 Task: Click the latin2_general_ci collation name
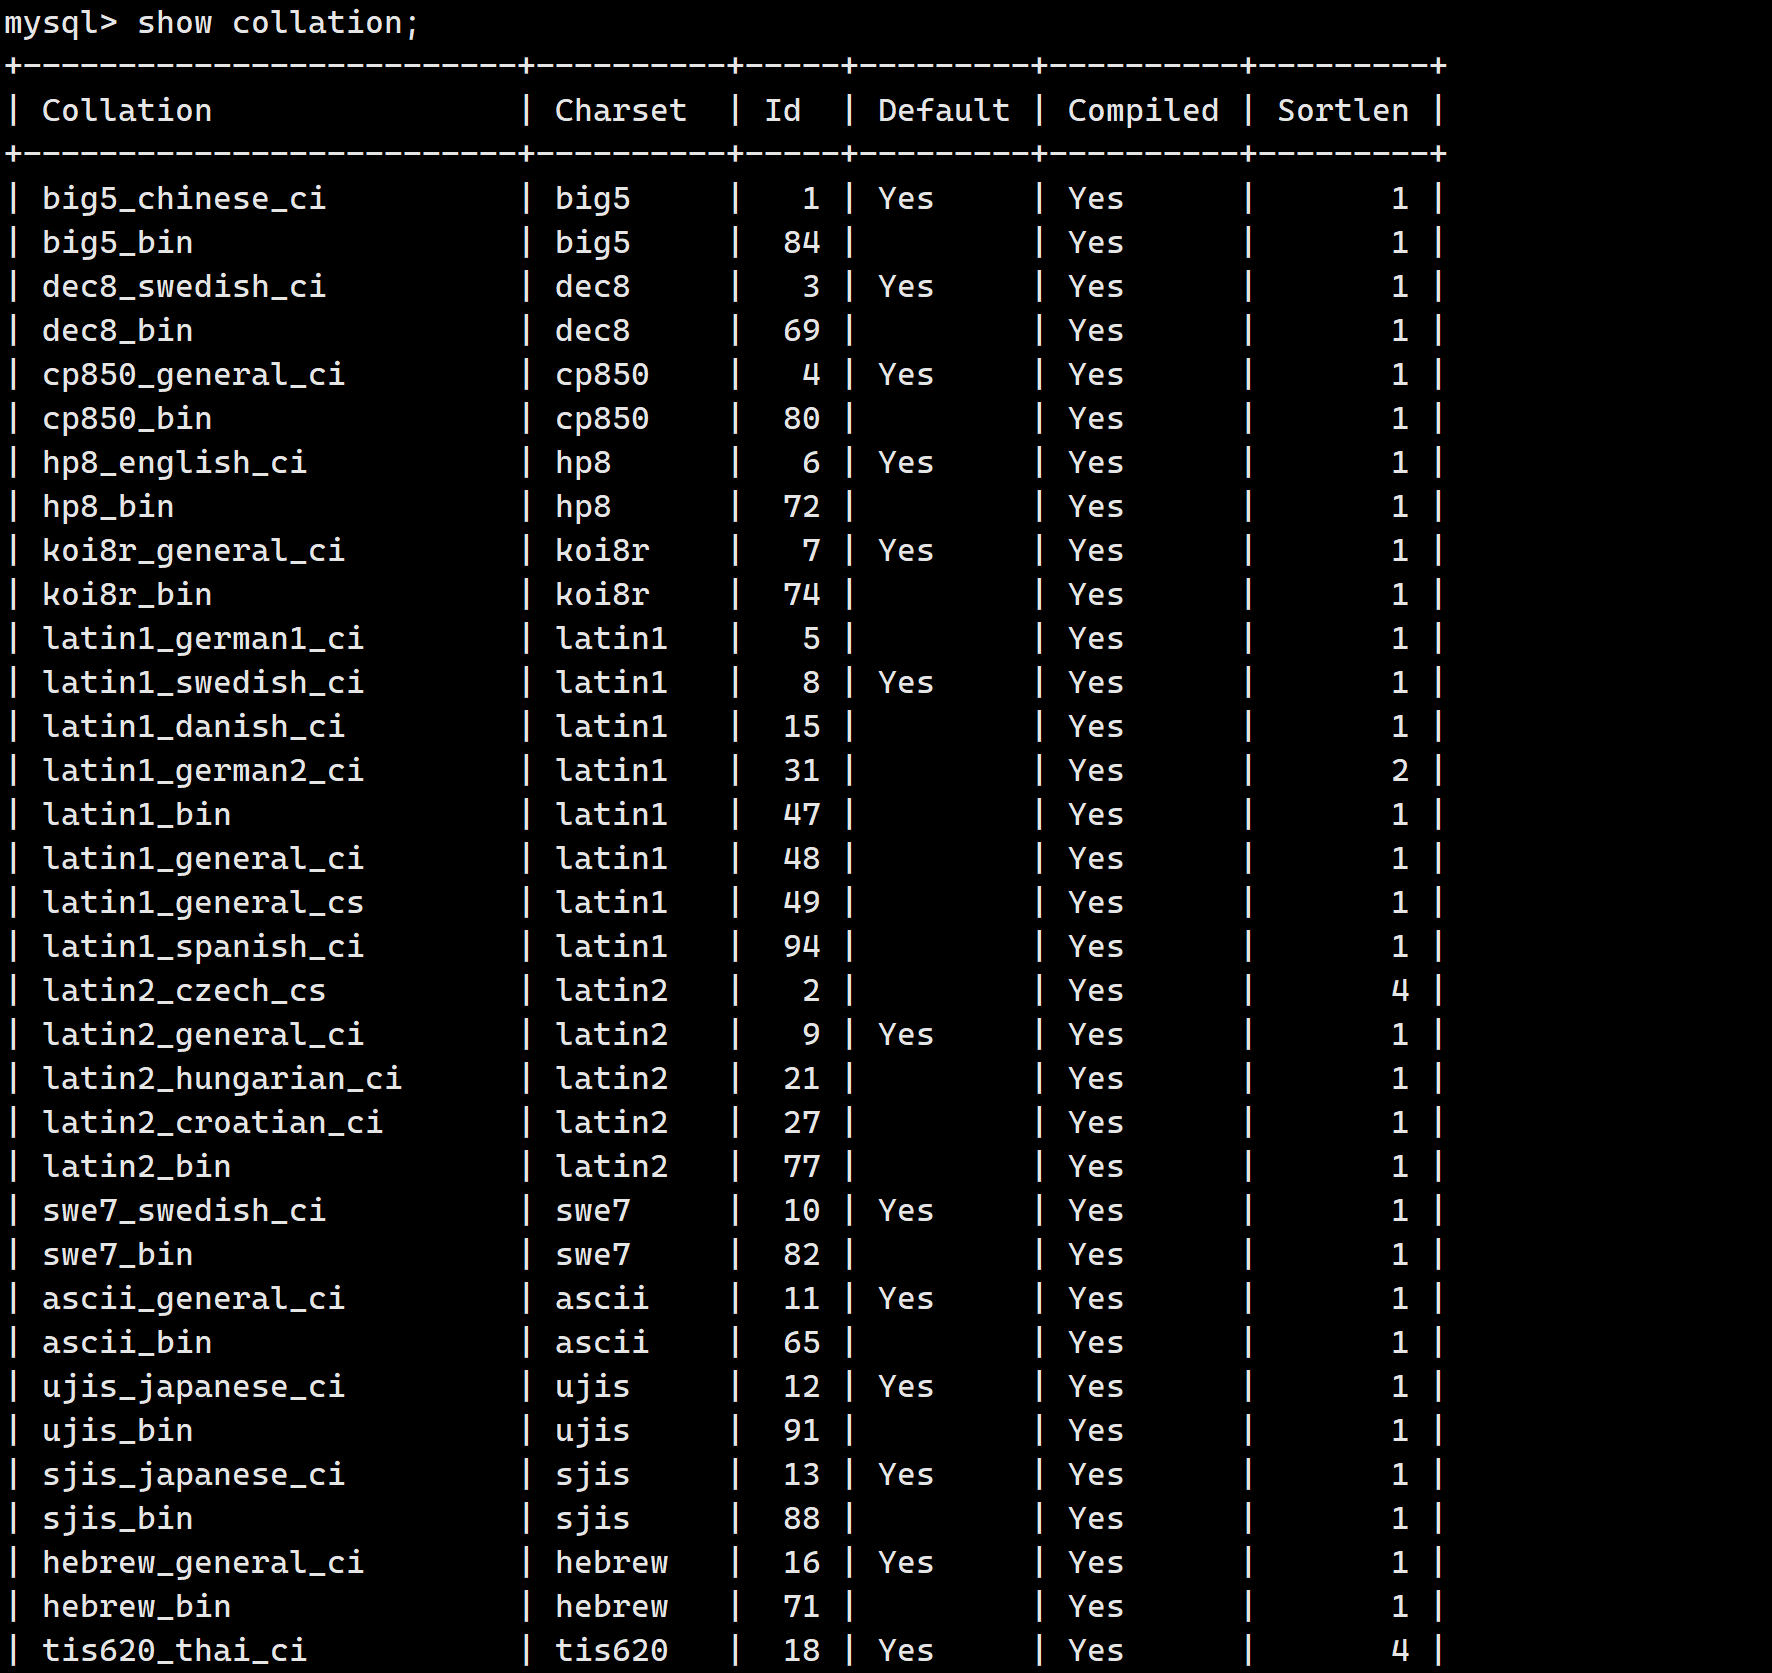tap(203, 1034)
